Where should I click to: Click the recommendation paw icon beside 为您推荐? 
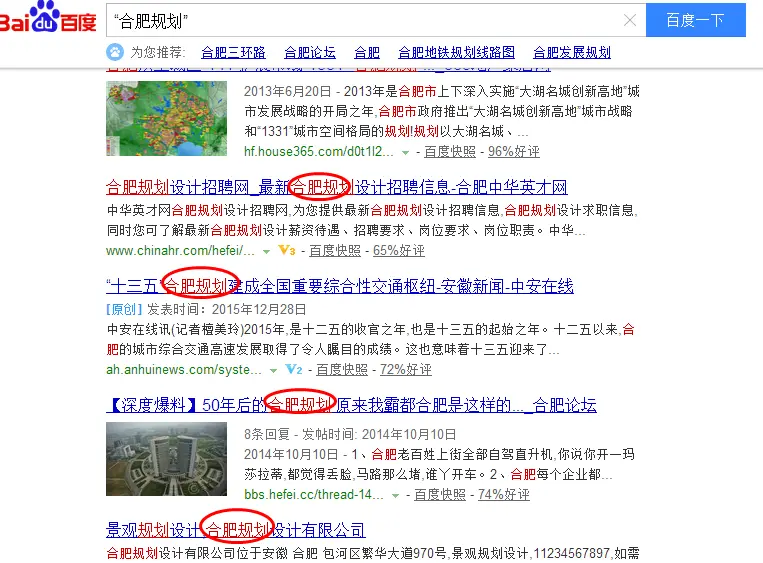tap(115, 52)
